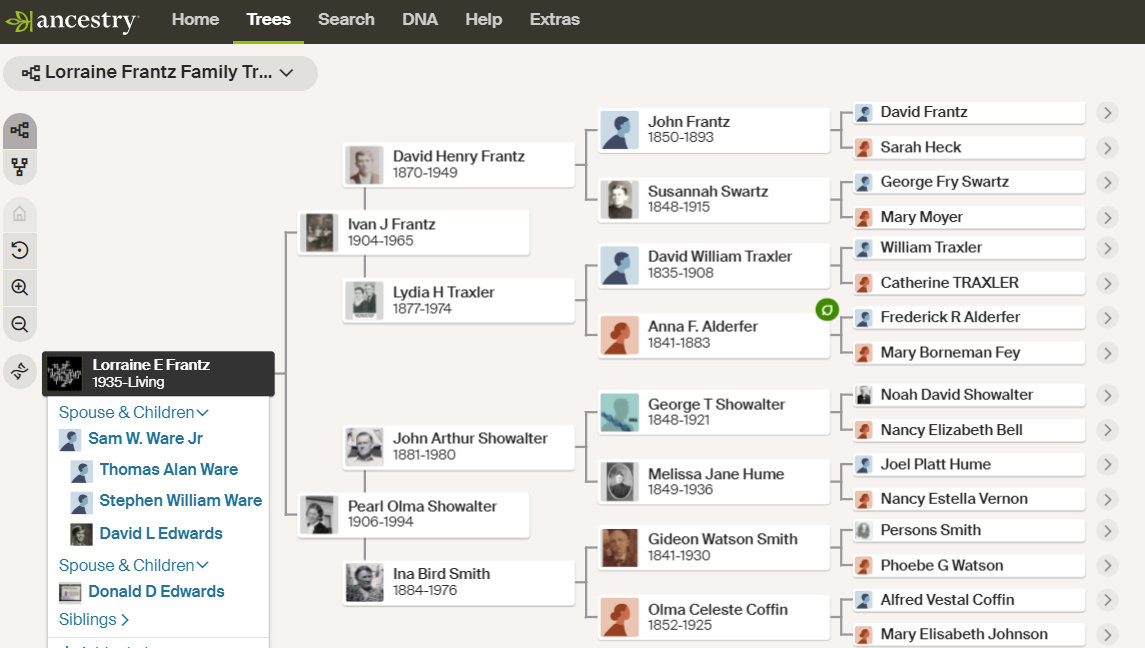Click the home person icon

(20, 214)
